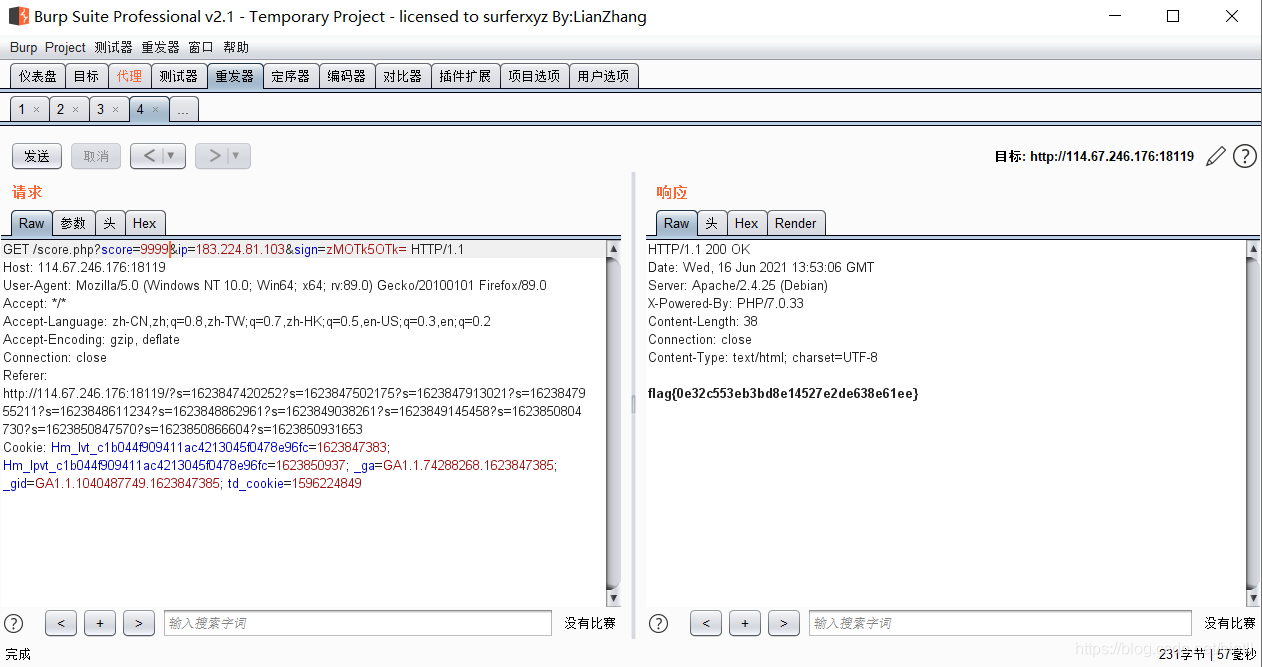Screen dimensions: 1262x667
Task: Switch to the 目标 tab
Action: 87,76
